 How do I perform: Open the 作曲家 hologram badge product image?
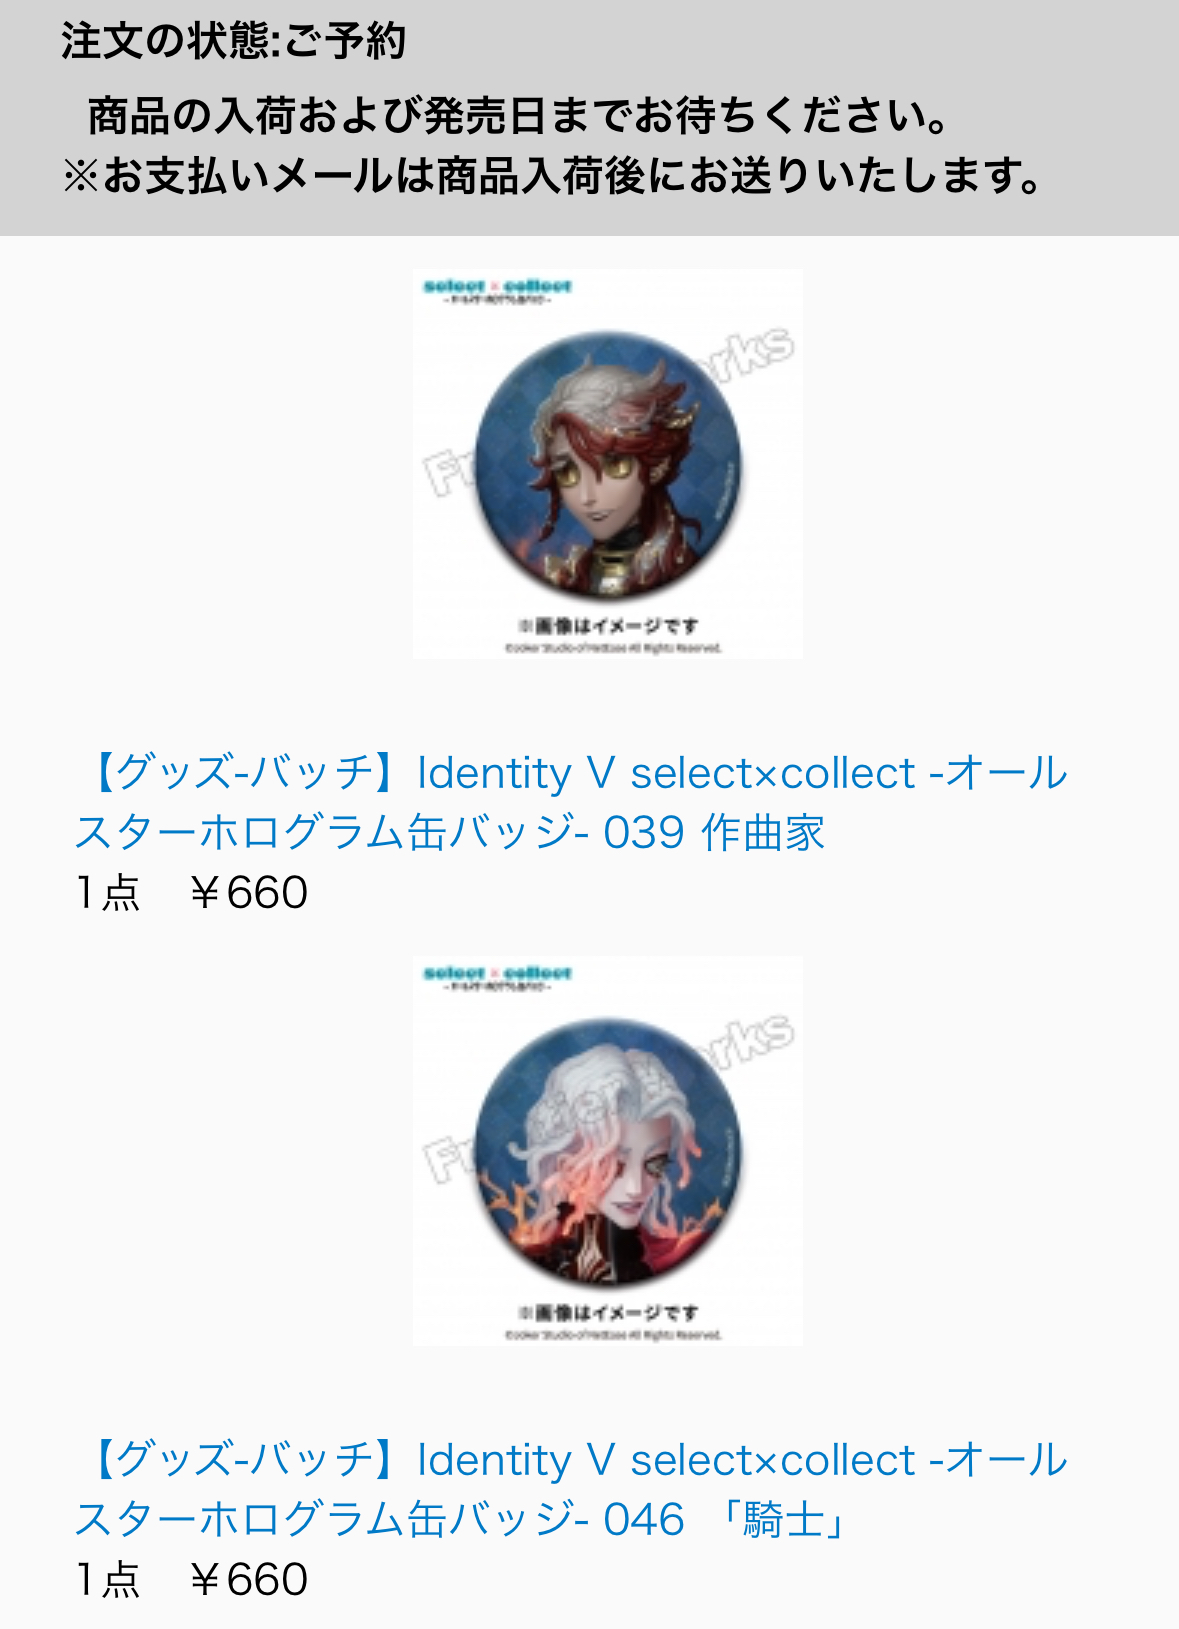pos(608,464)
